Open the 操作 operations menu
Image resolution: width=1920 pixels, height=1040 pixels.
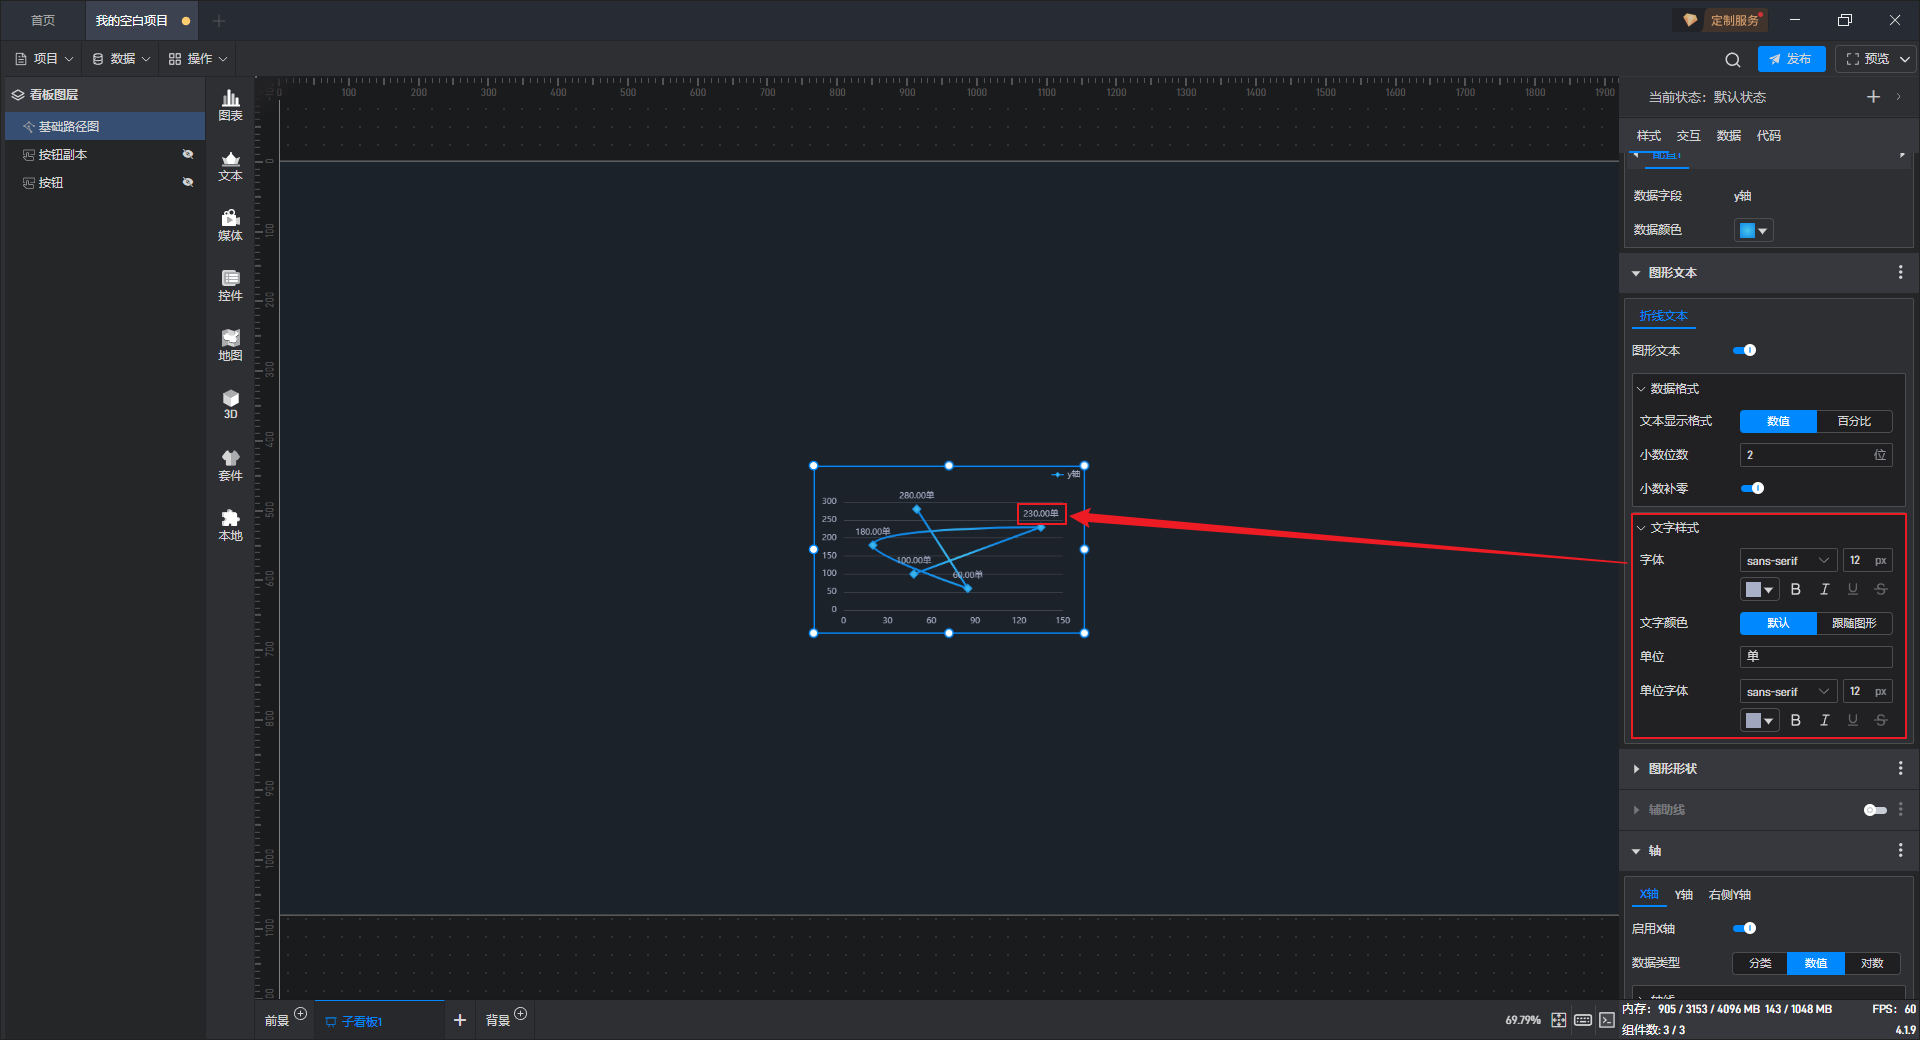198,59
